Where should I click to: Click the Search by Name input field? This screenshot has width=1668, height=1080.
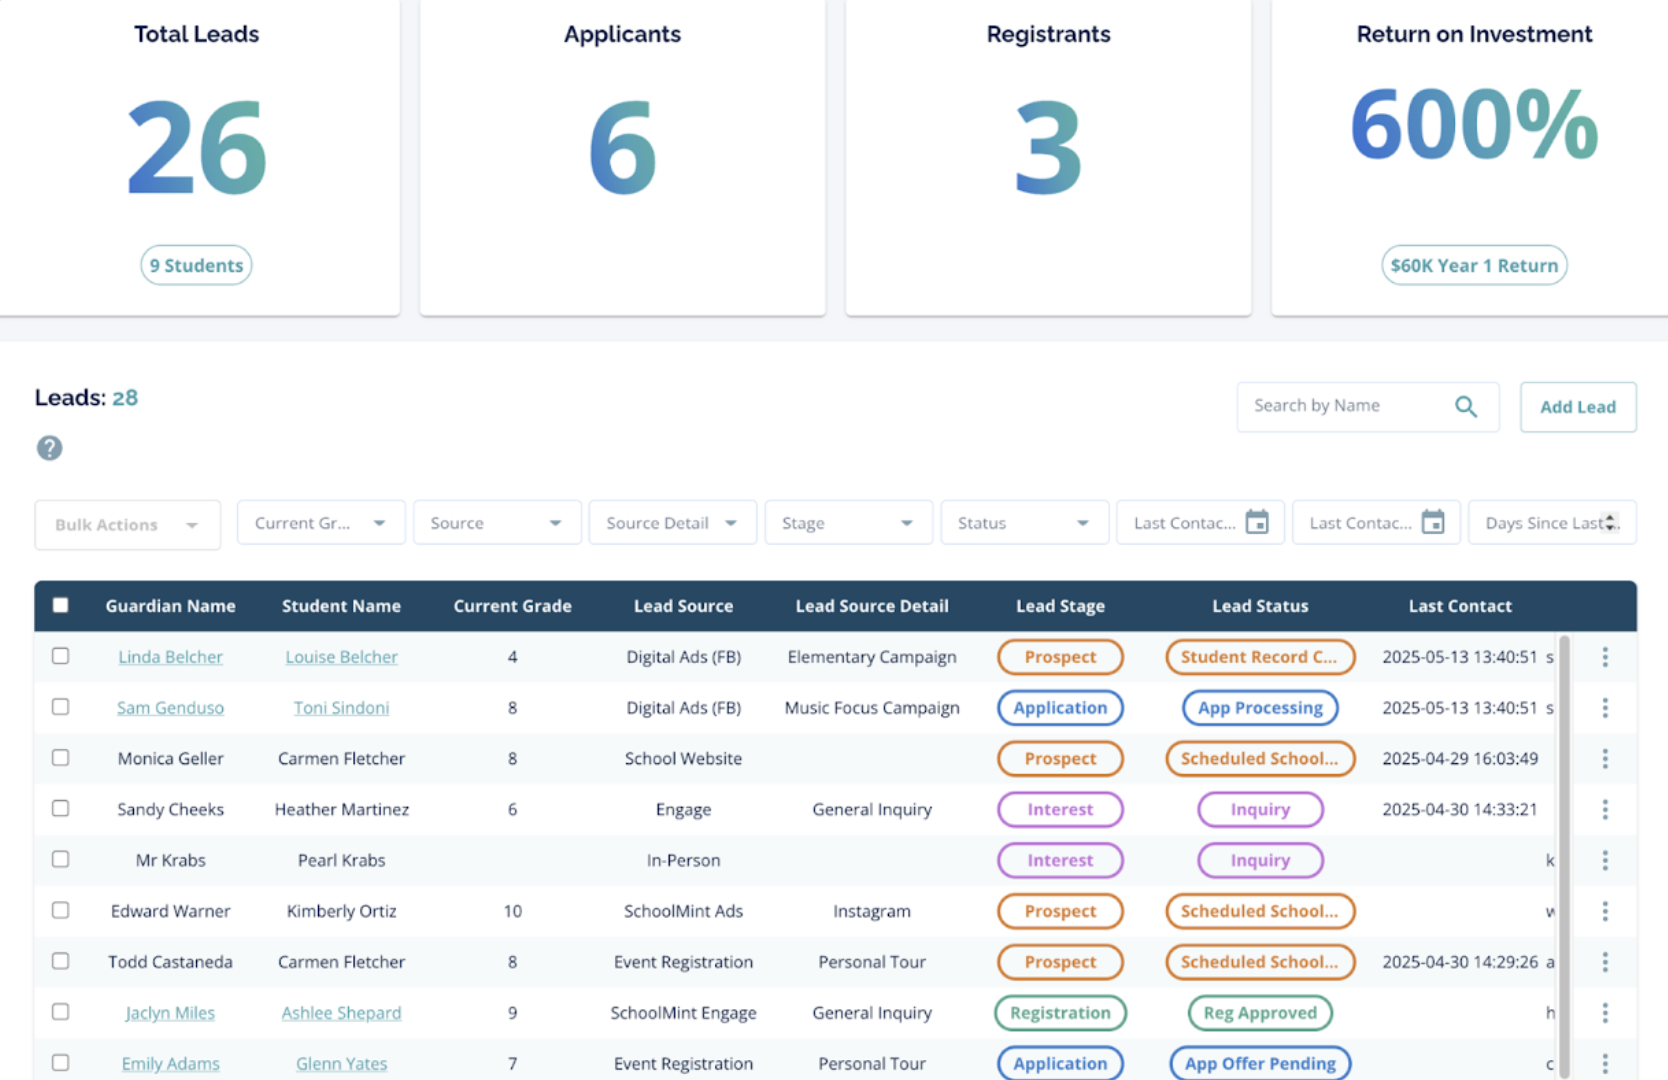point(1340,406)
